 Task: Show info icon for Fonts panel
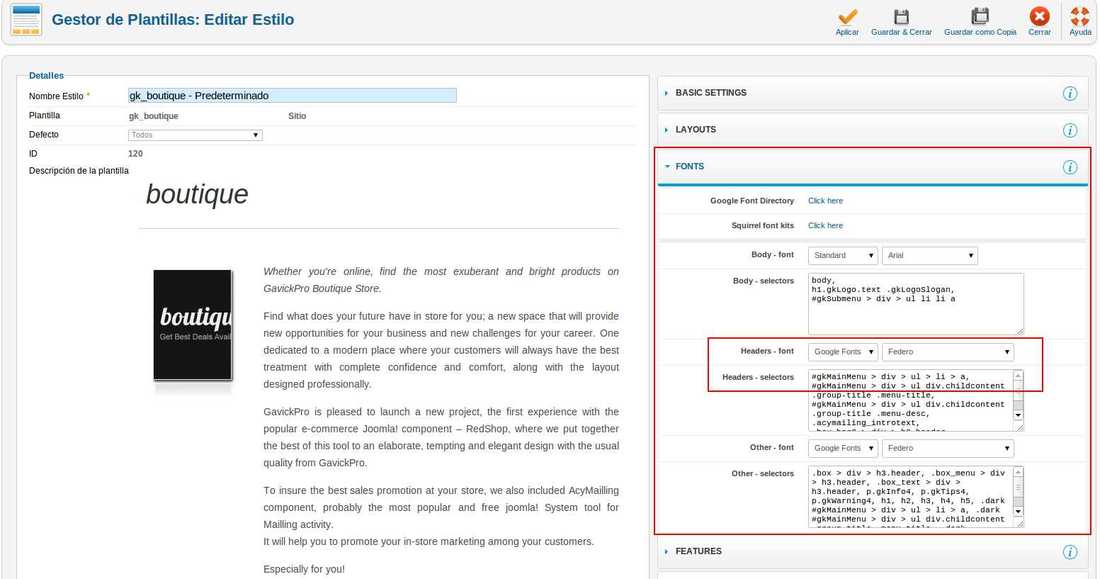click(x=1069, y=167)
